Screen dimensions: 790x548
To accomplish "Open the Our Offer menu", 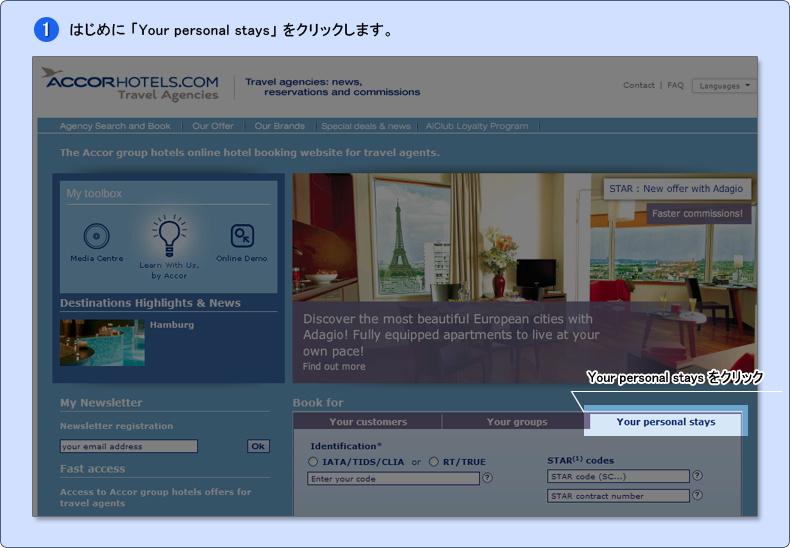I will (x=213, y=126).
